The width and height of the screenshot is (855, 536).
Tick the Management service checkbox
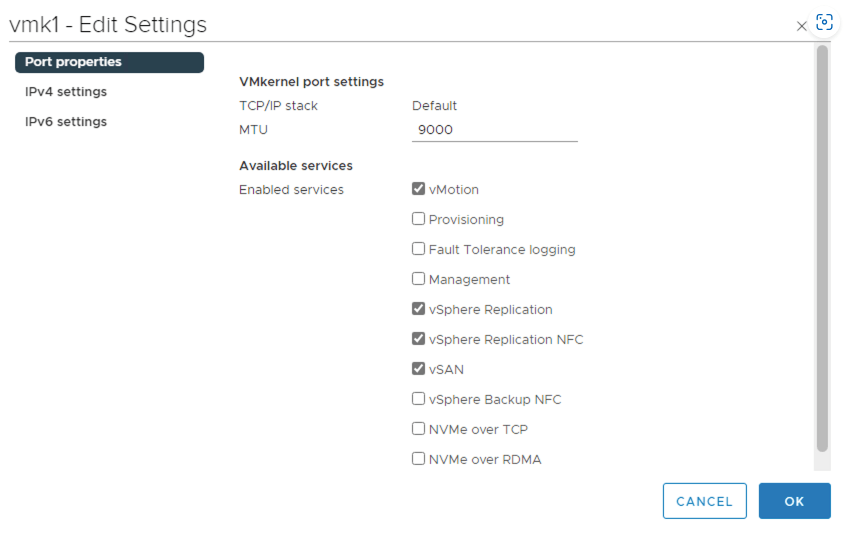point(419,280)
